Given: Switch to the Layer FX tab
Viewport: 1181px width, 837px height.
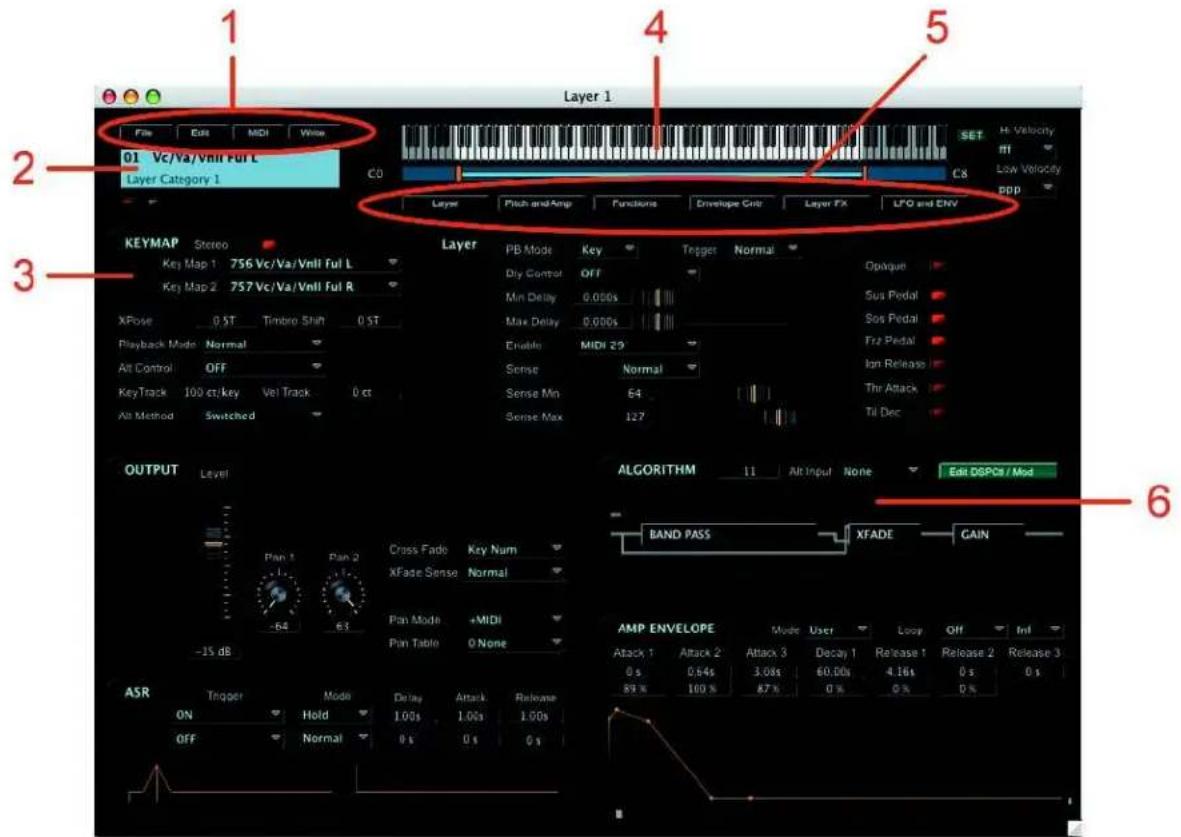Looking at the screenshot, I should 825,203.
